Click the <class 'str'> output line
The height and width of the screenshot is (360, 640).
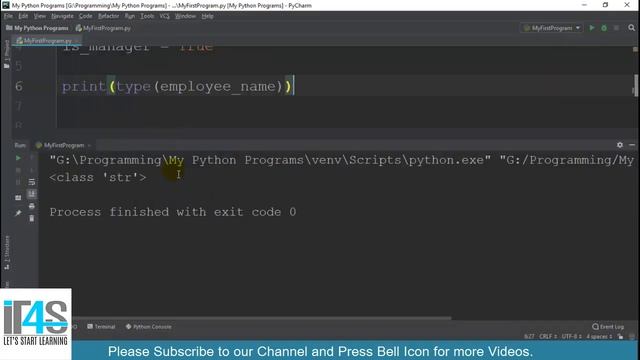[98, 177]
